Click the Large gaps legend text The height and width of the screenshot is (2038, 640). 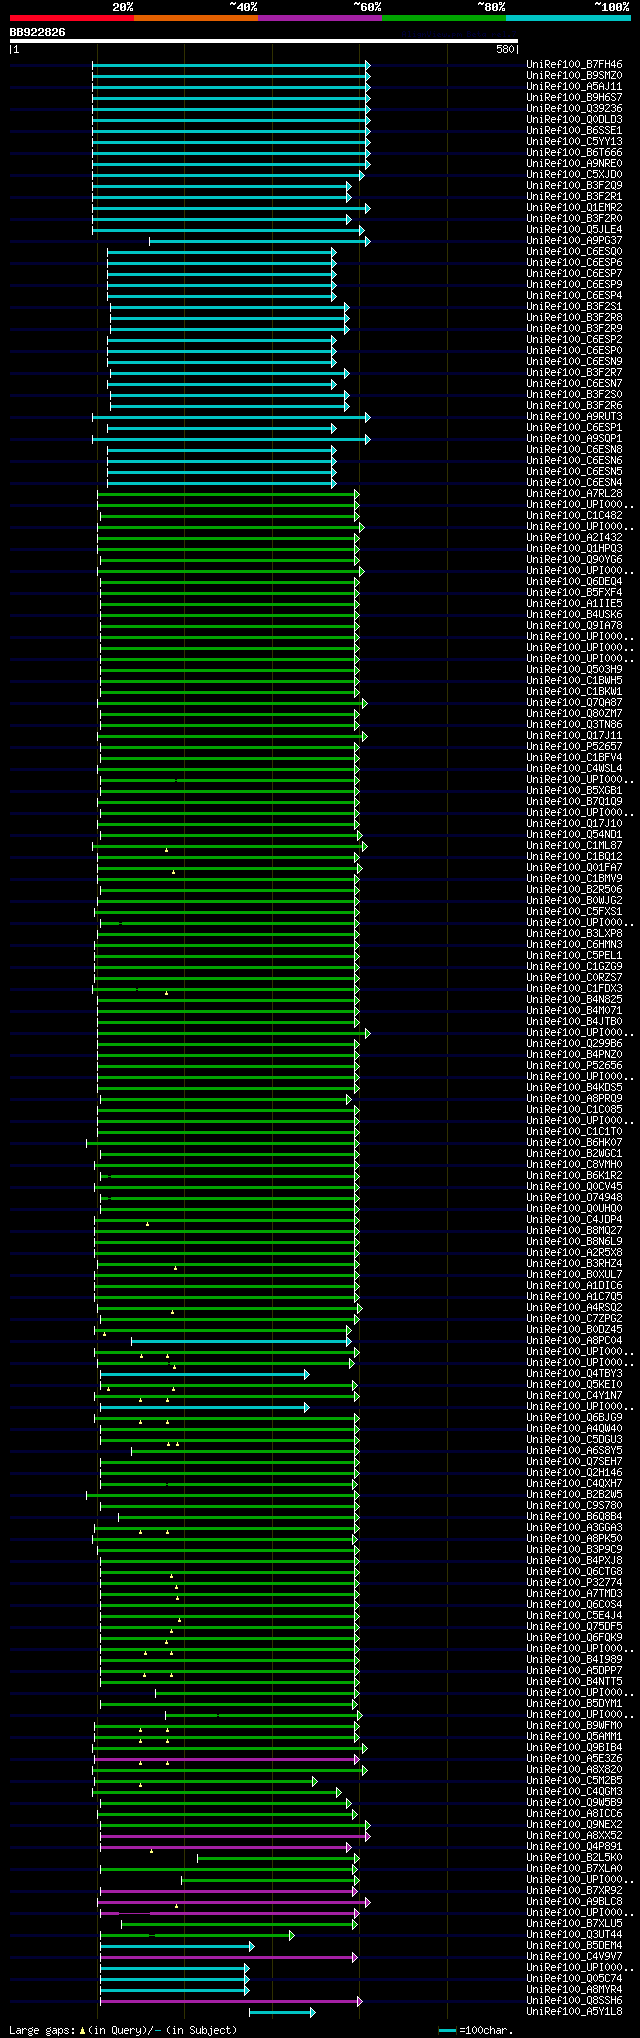click(123, 2030)
